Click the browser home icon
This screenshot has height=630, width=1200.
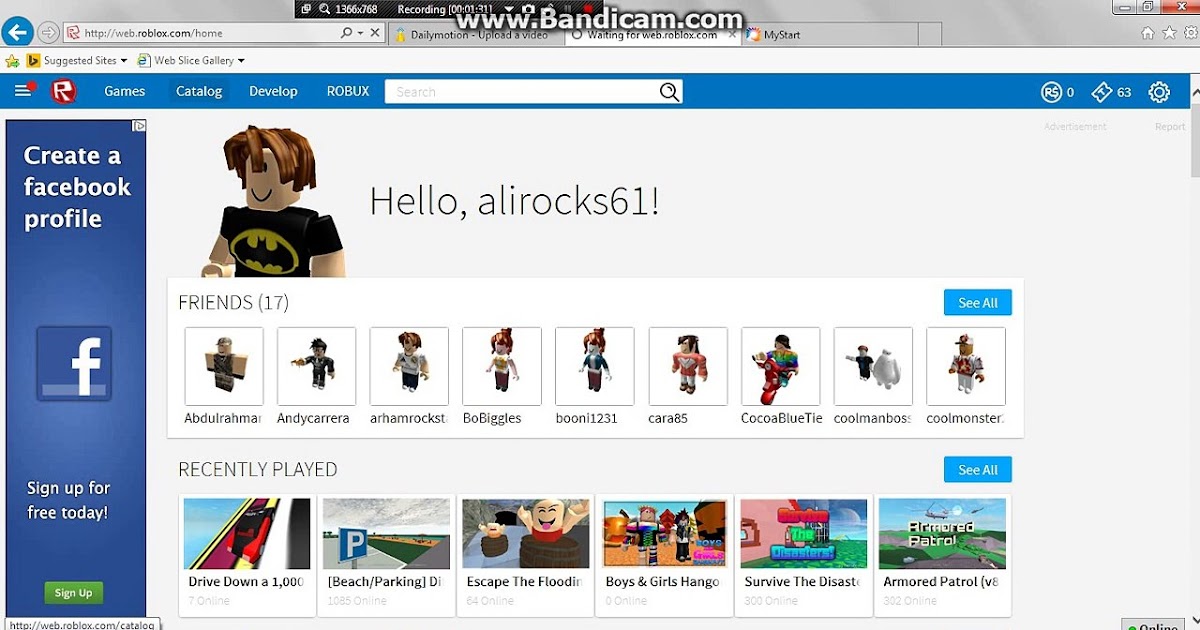[1148, 32]
